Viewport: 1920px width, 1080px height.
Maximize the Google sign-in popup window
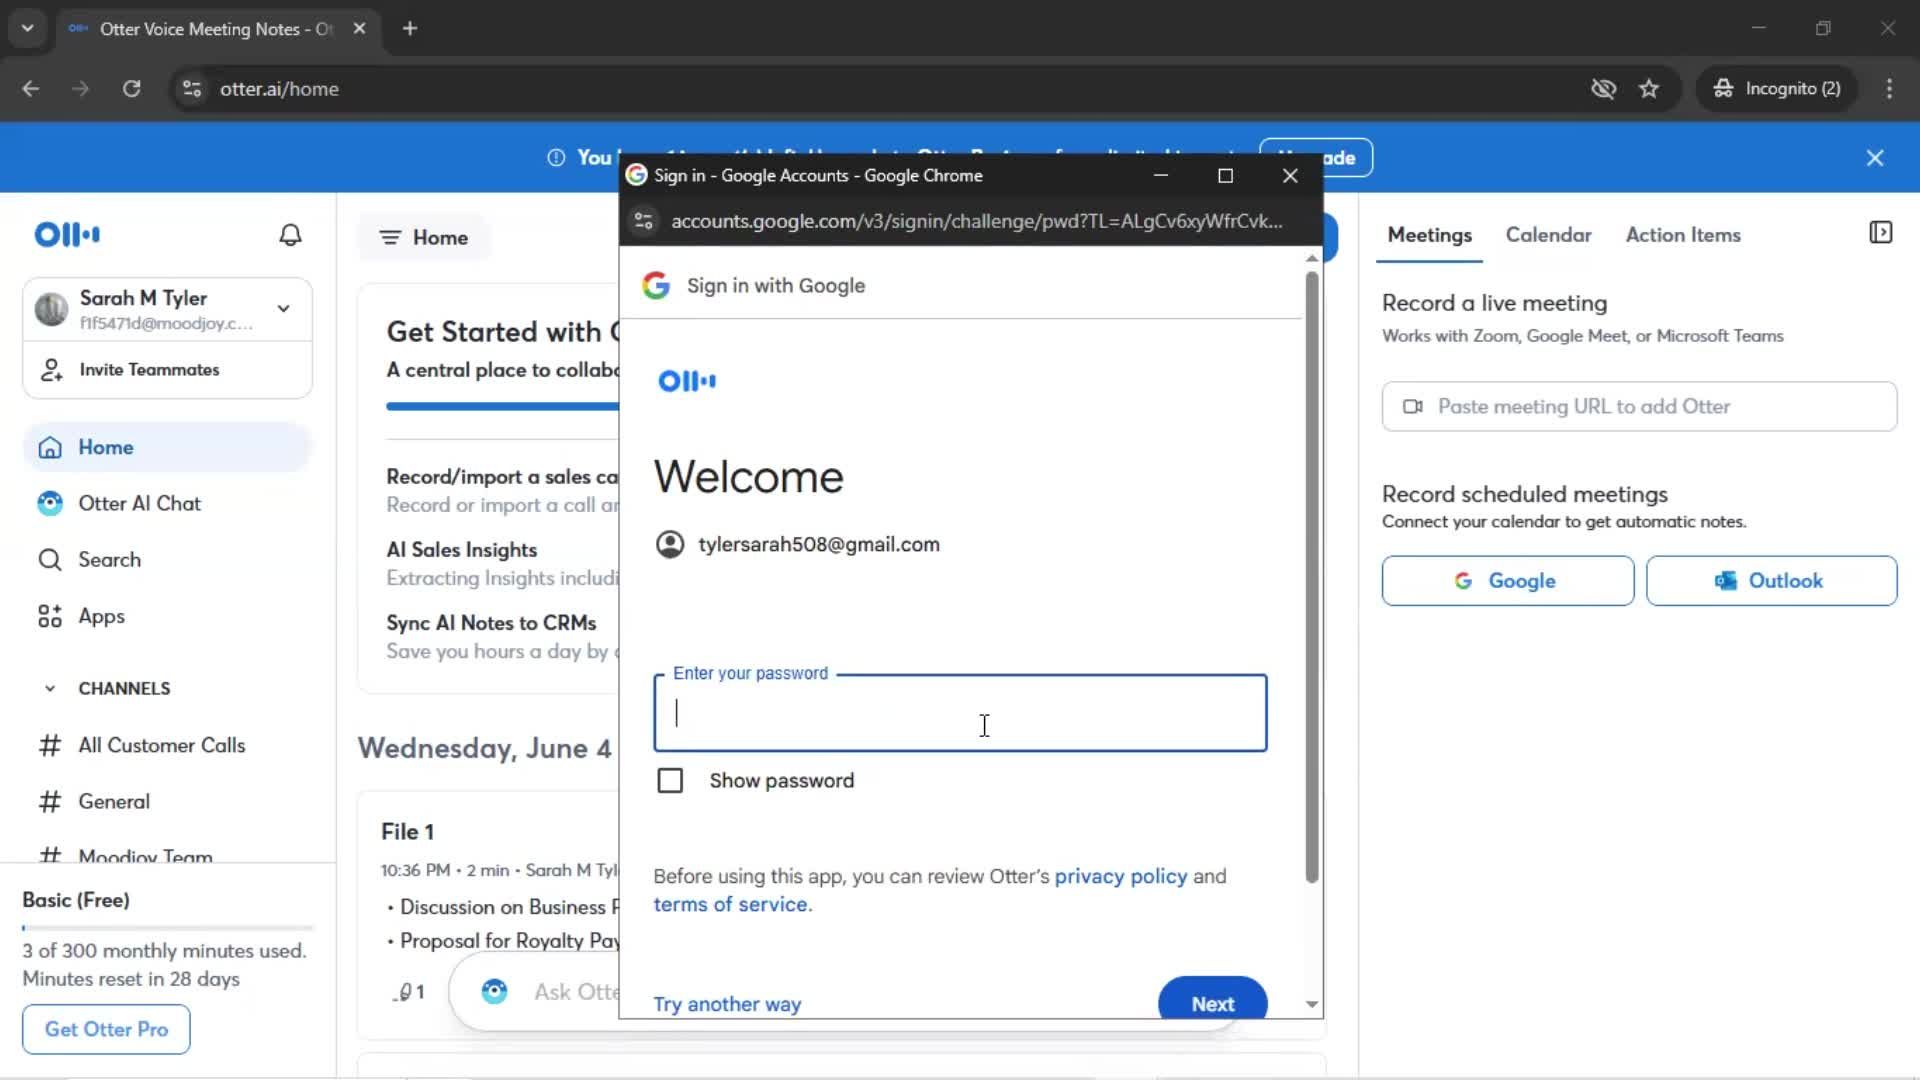(1226, 176)
